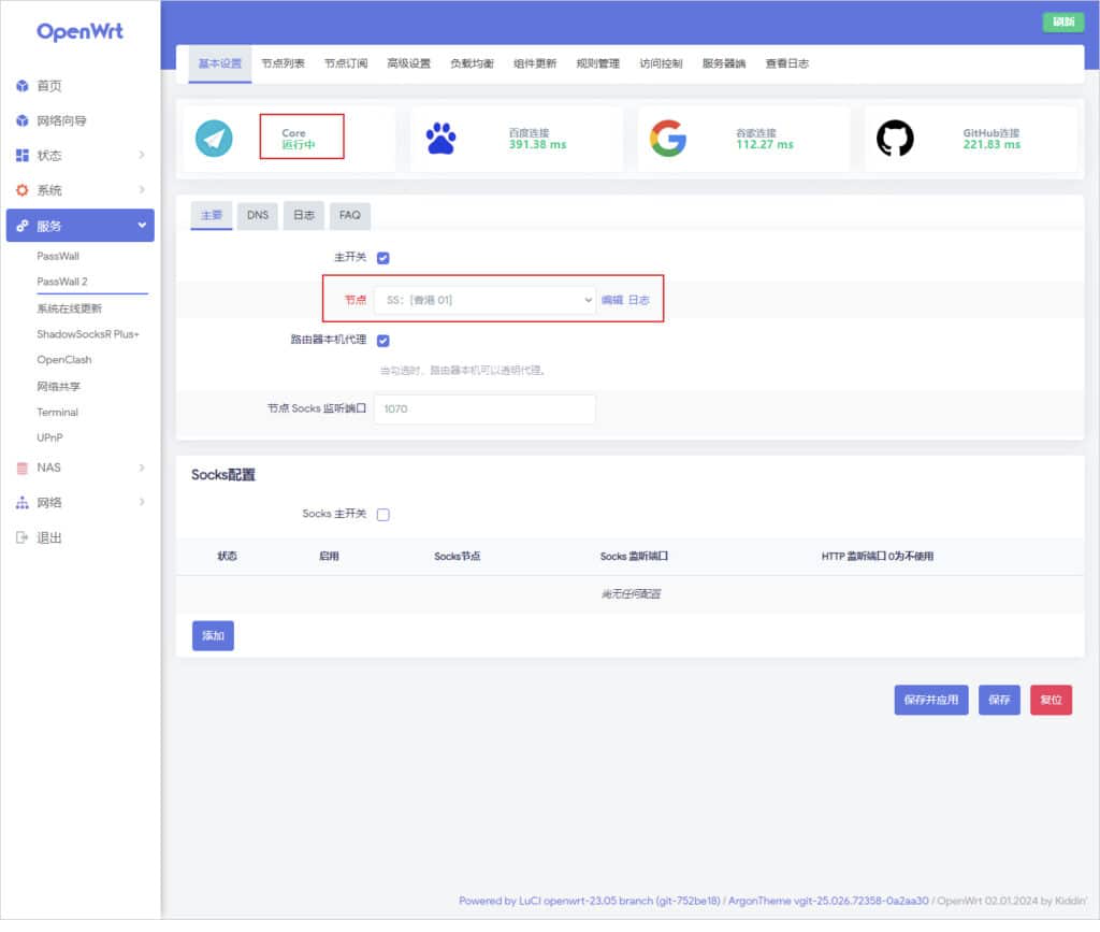This screenshot has width=1100, height=932.
Task: Click the GitHub octocat icon
Action: coord(895,138)
